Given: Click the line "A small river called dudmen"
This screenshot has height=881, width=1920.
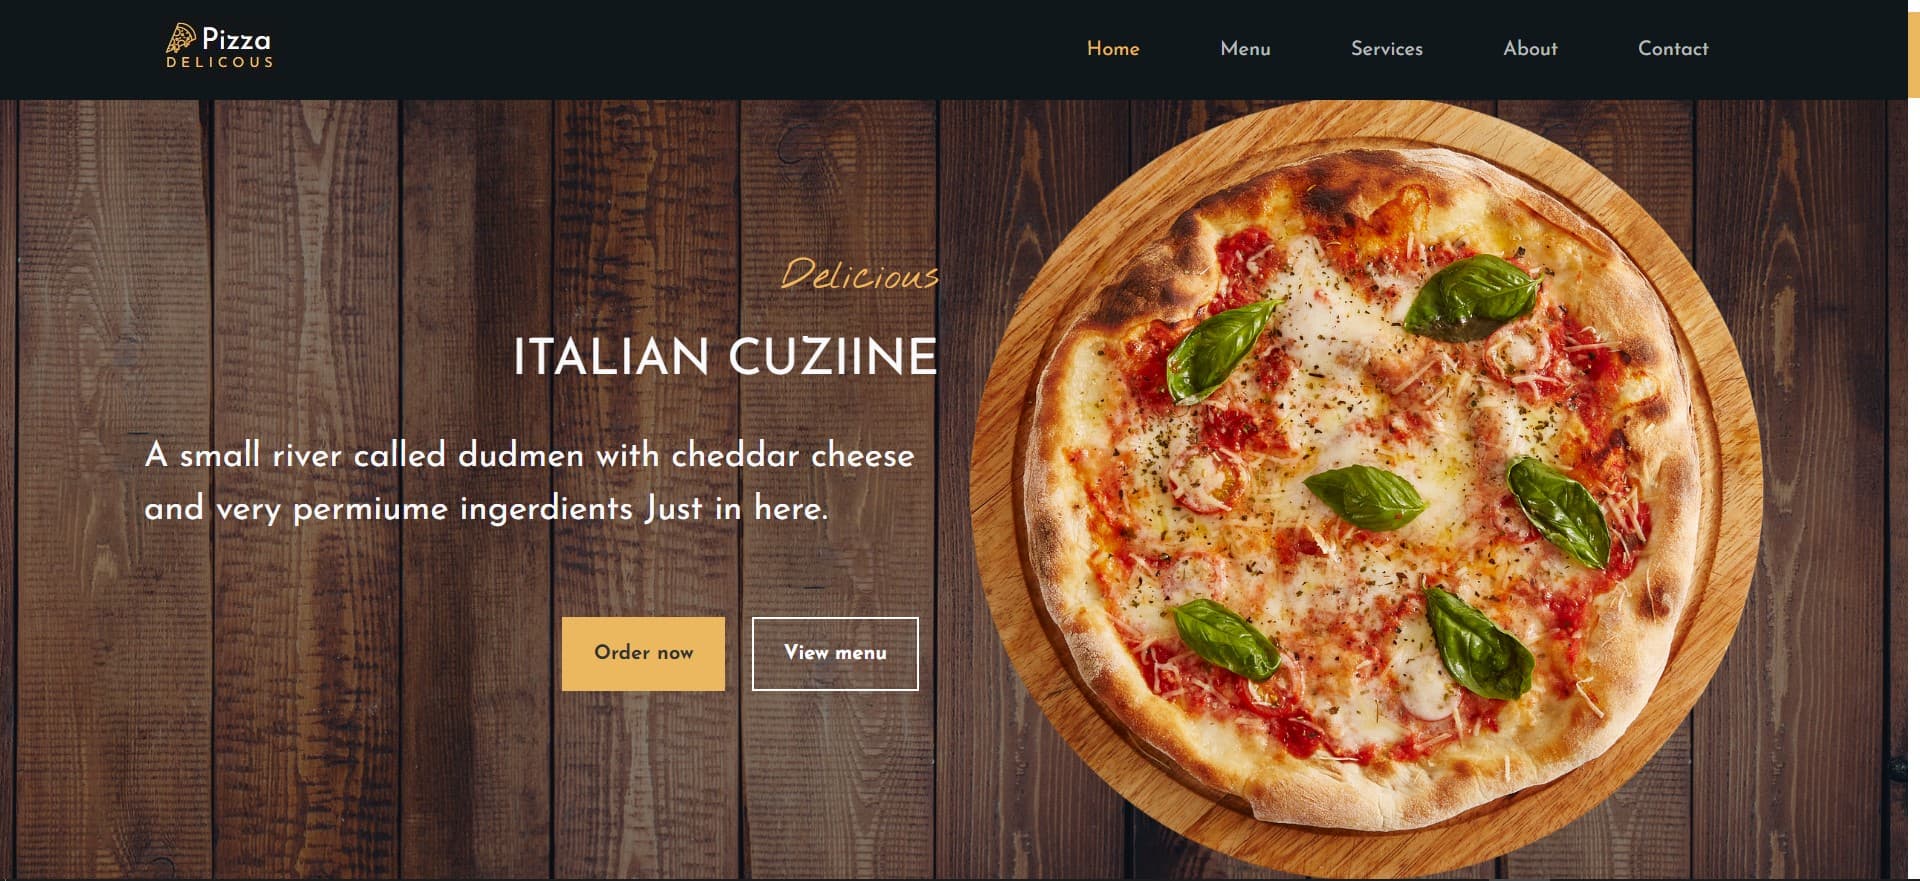Looking at the screenshot, I should (364, 455).
